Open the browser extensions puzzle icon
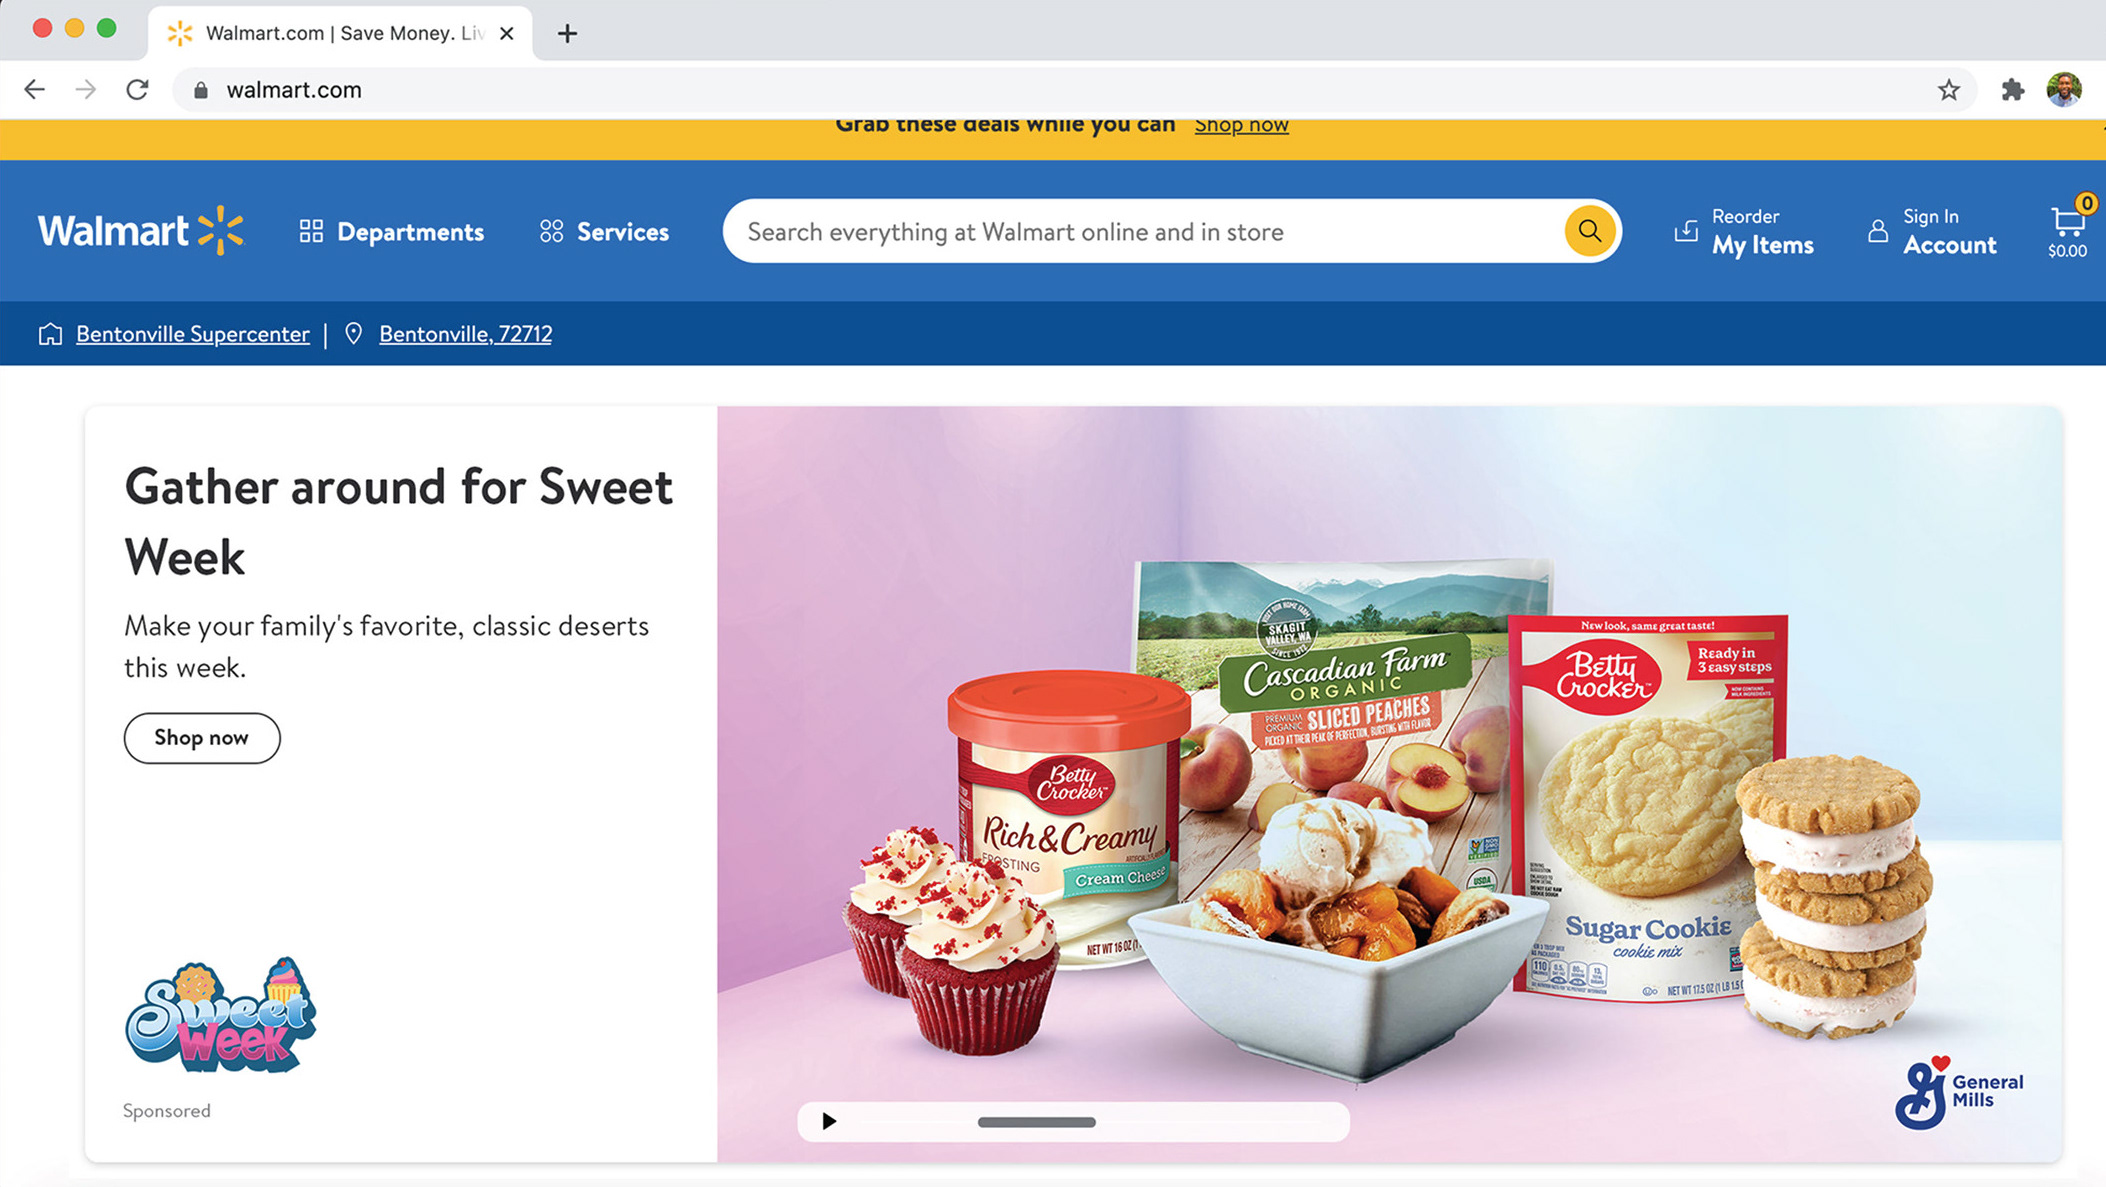The height and width of the screenshot is (1187, 2106). 2012,90
